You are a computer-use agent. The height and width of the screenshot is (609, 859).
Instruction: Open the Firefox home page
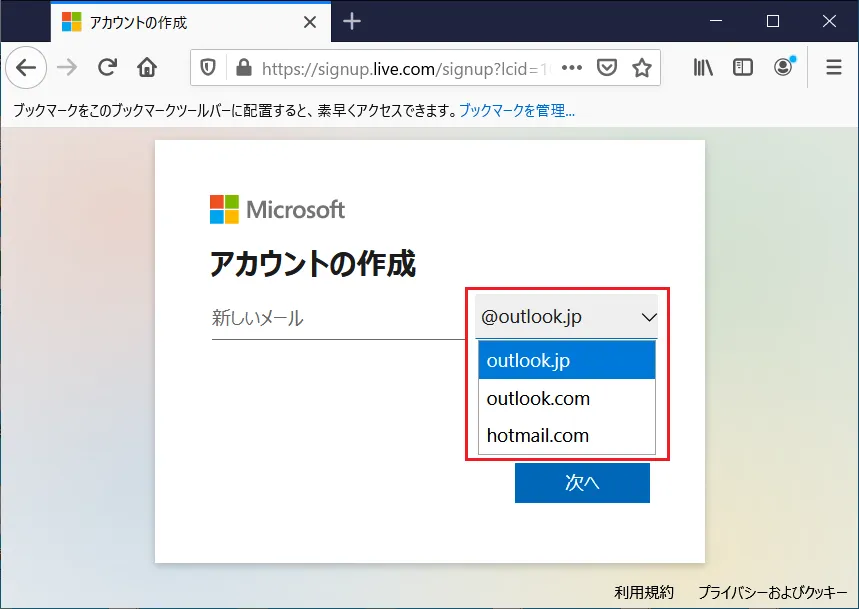click(147, 67)
